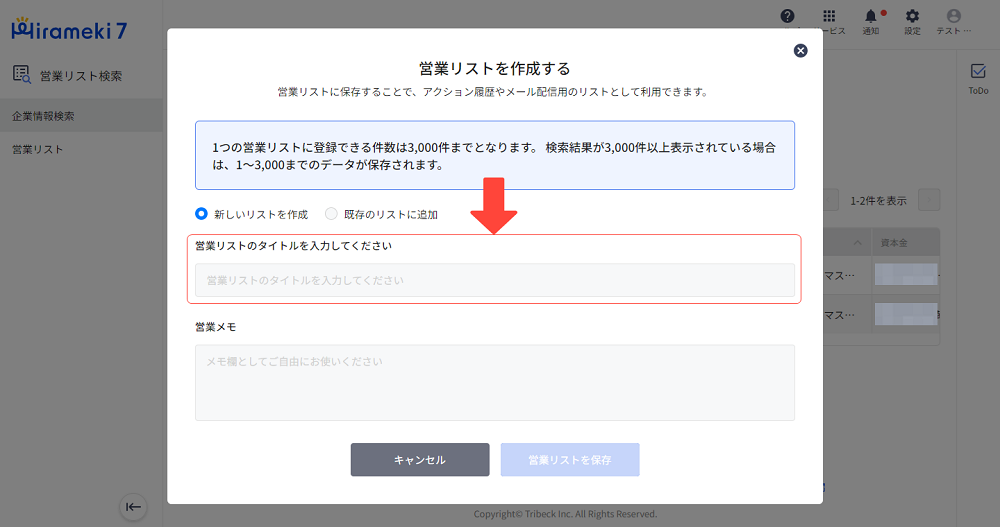Select 新しいリストを作成 radio button
1000x527 pixels.
tap(202, 214)
